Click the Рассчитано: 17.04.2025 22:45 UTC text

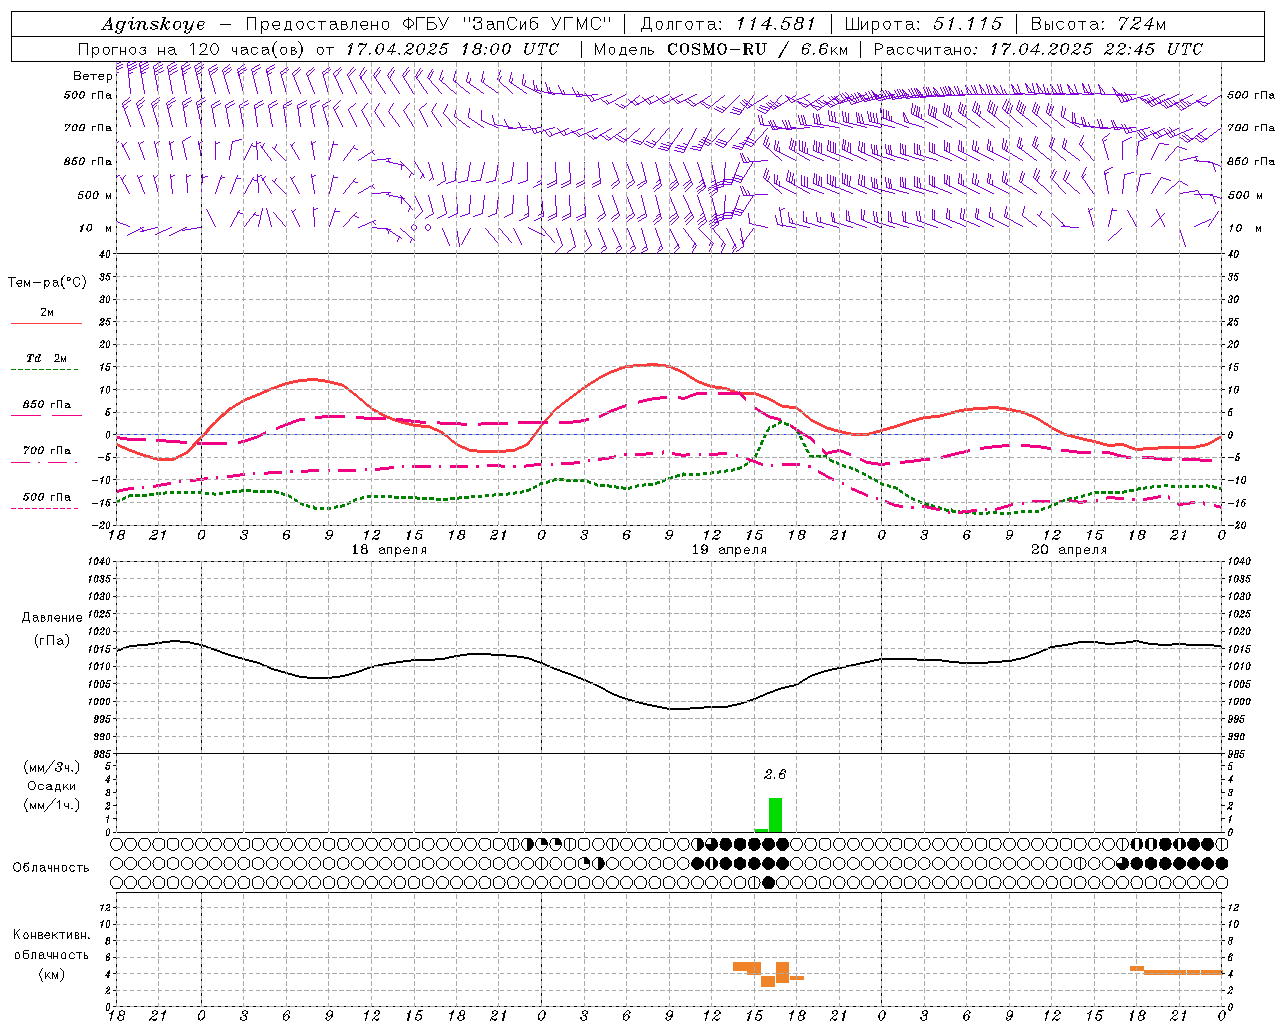pyautogui.click(x=1038, y=49)
